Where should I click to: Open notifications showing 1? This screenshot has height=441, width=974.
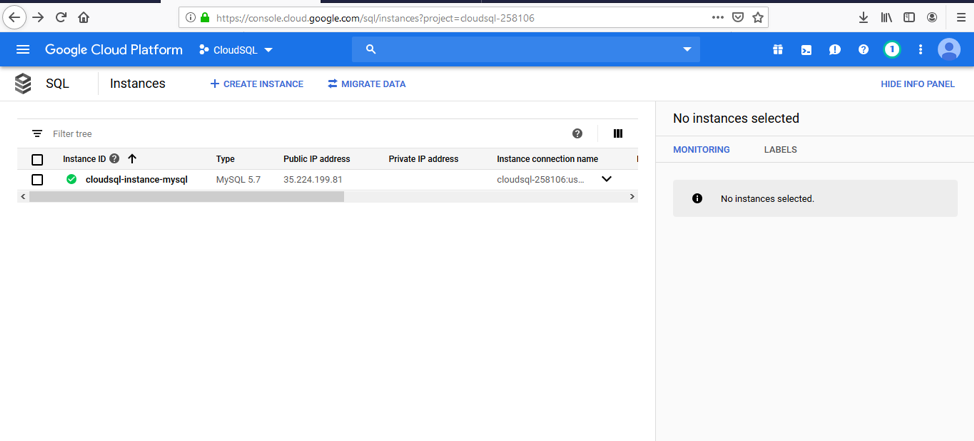(892, 50)
